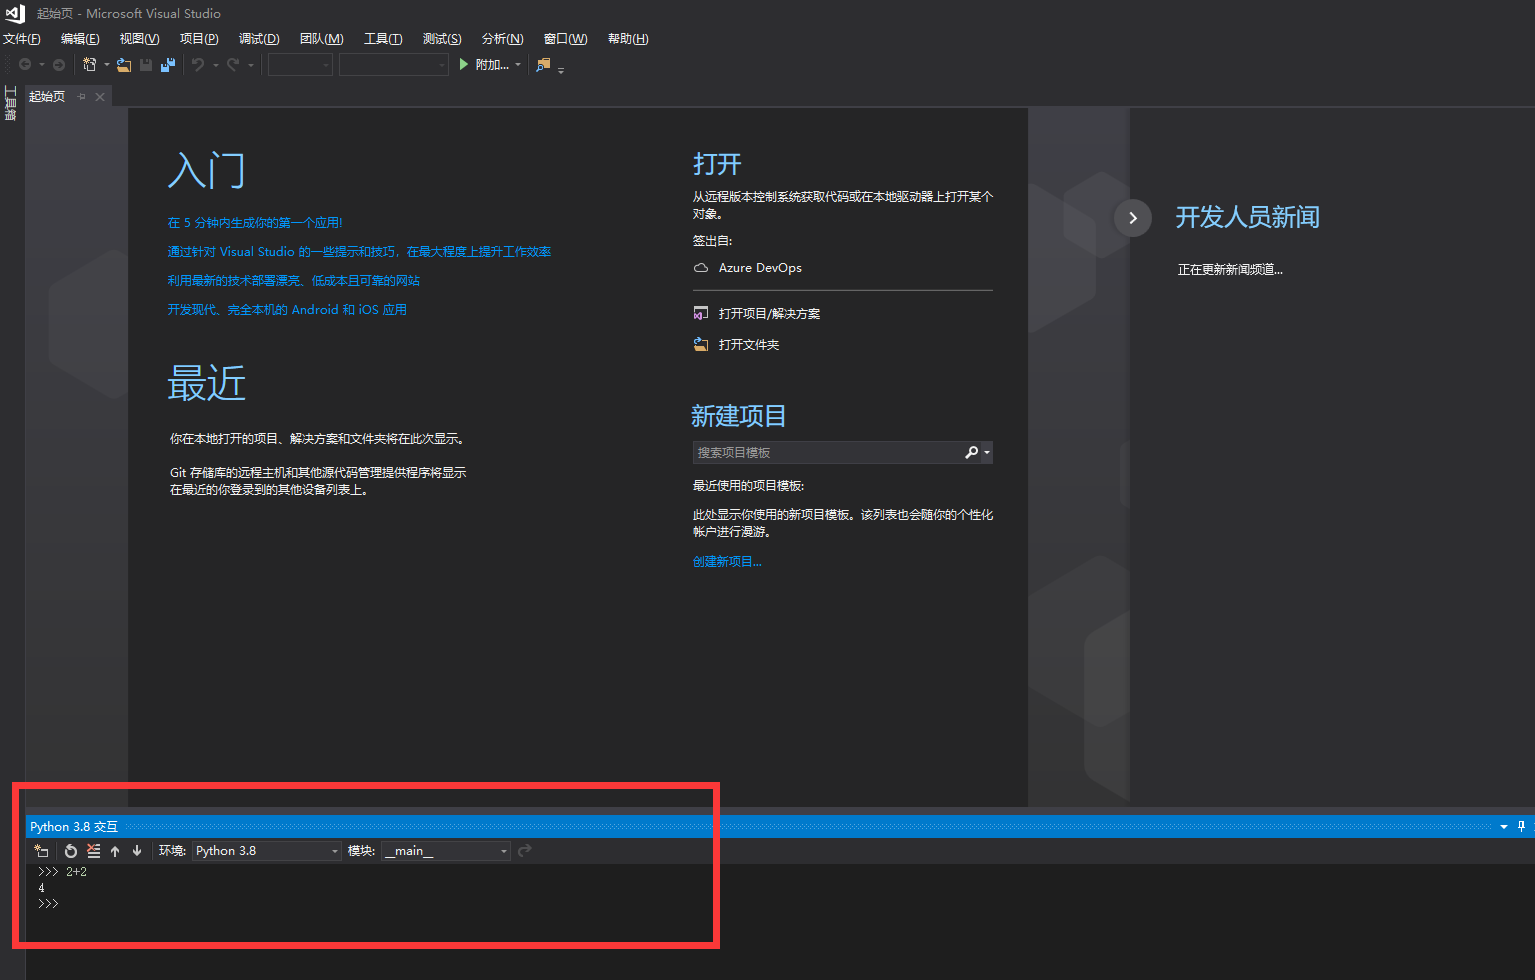The image size is (1535, 980).
Task: Open the solution configurations combo box
Action: click(x=300, y=65)
